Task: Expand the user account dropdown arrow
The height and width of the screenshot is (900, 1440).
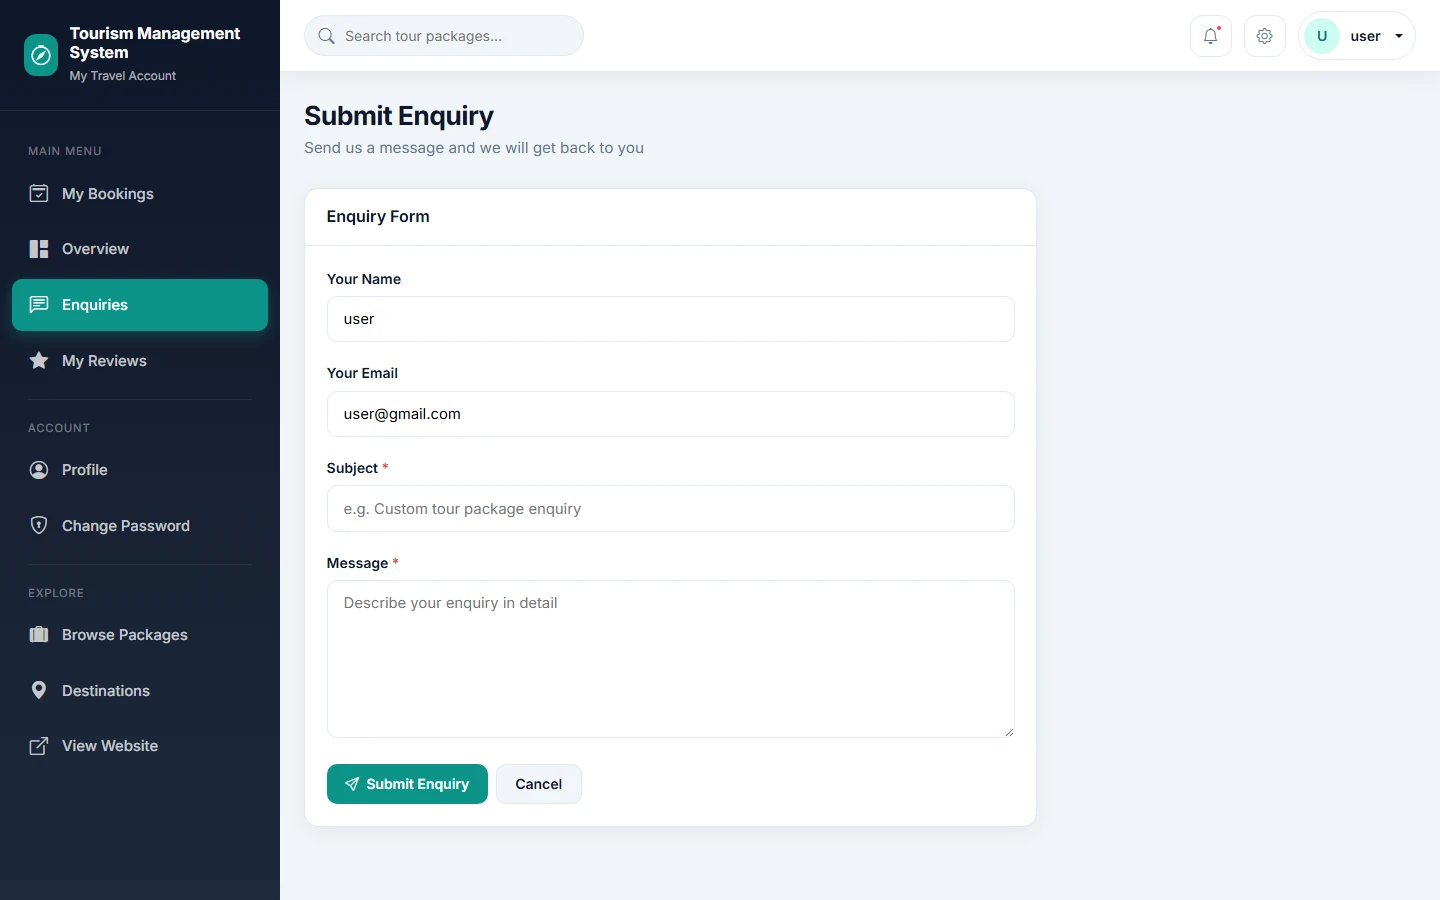Action: [1399, 36]
